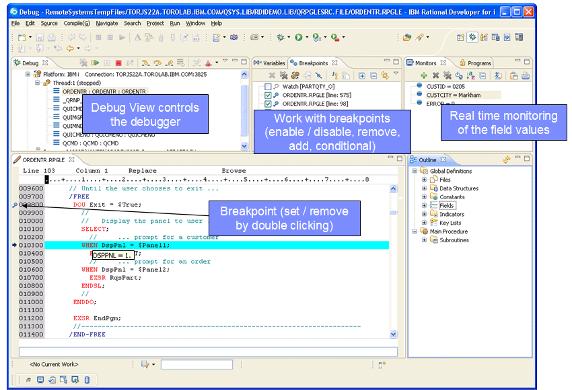Click Remove Monitor X icon in Monitors view
Screen dimensions: 572x390
click(436, 76)
